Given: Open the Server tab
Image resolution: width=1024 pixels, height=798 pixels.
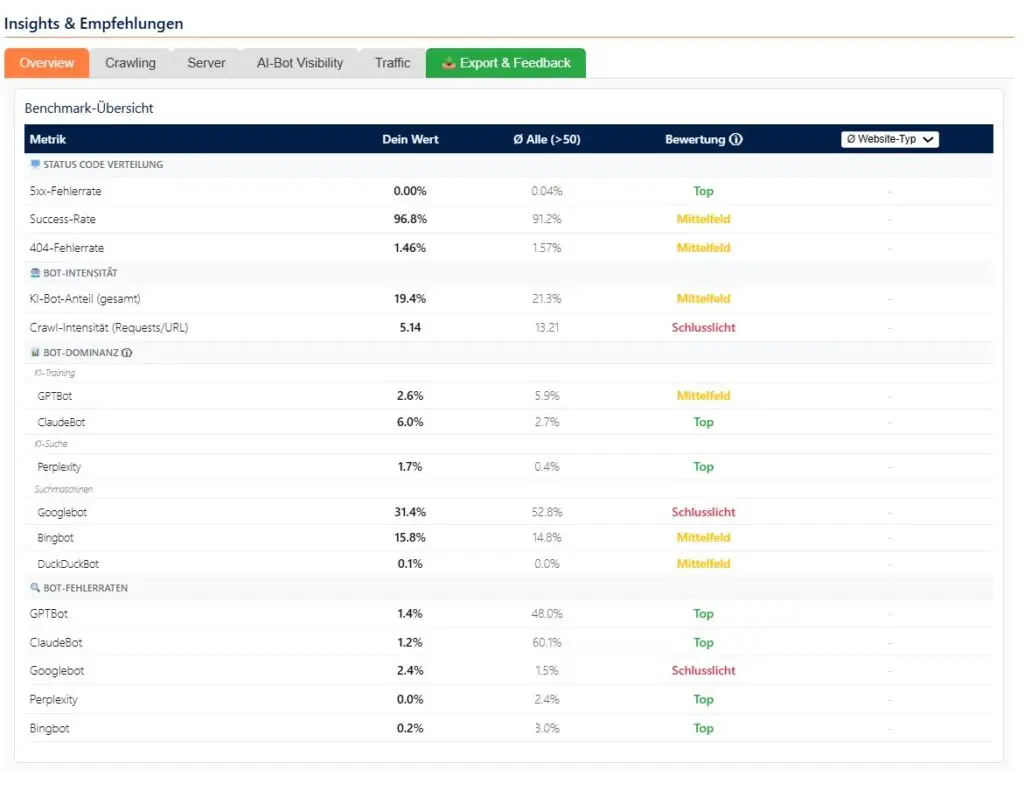Looking at the screenshot, I should click(x=206, y=62).
